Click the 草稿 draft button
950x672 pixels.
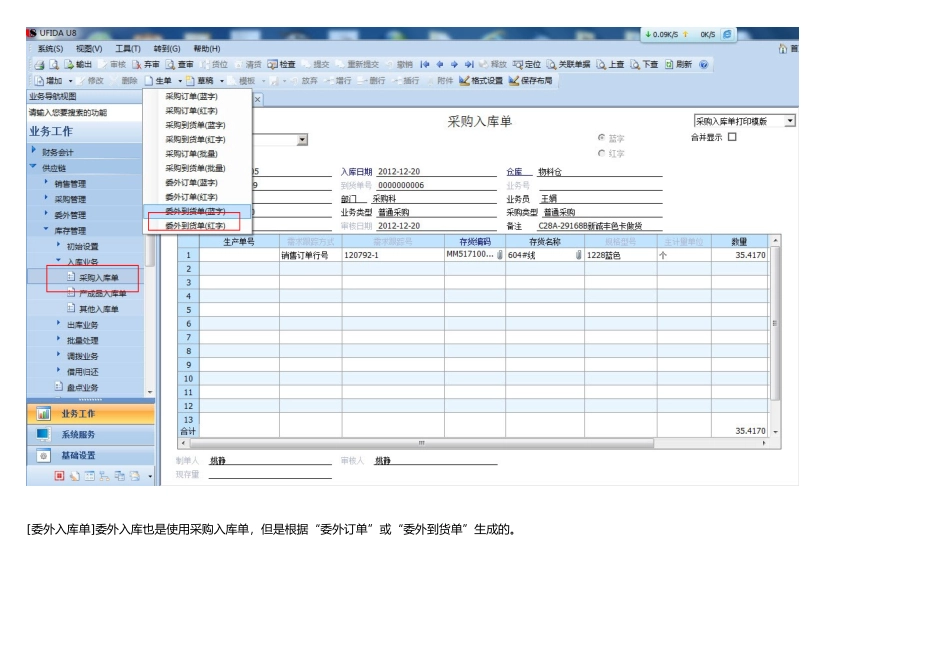click(x=200, y=81)
